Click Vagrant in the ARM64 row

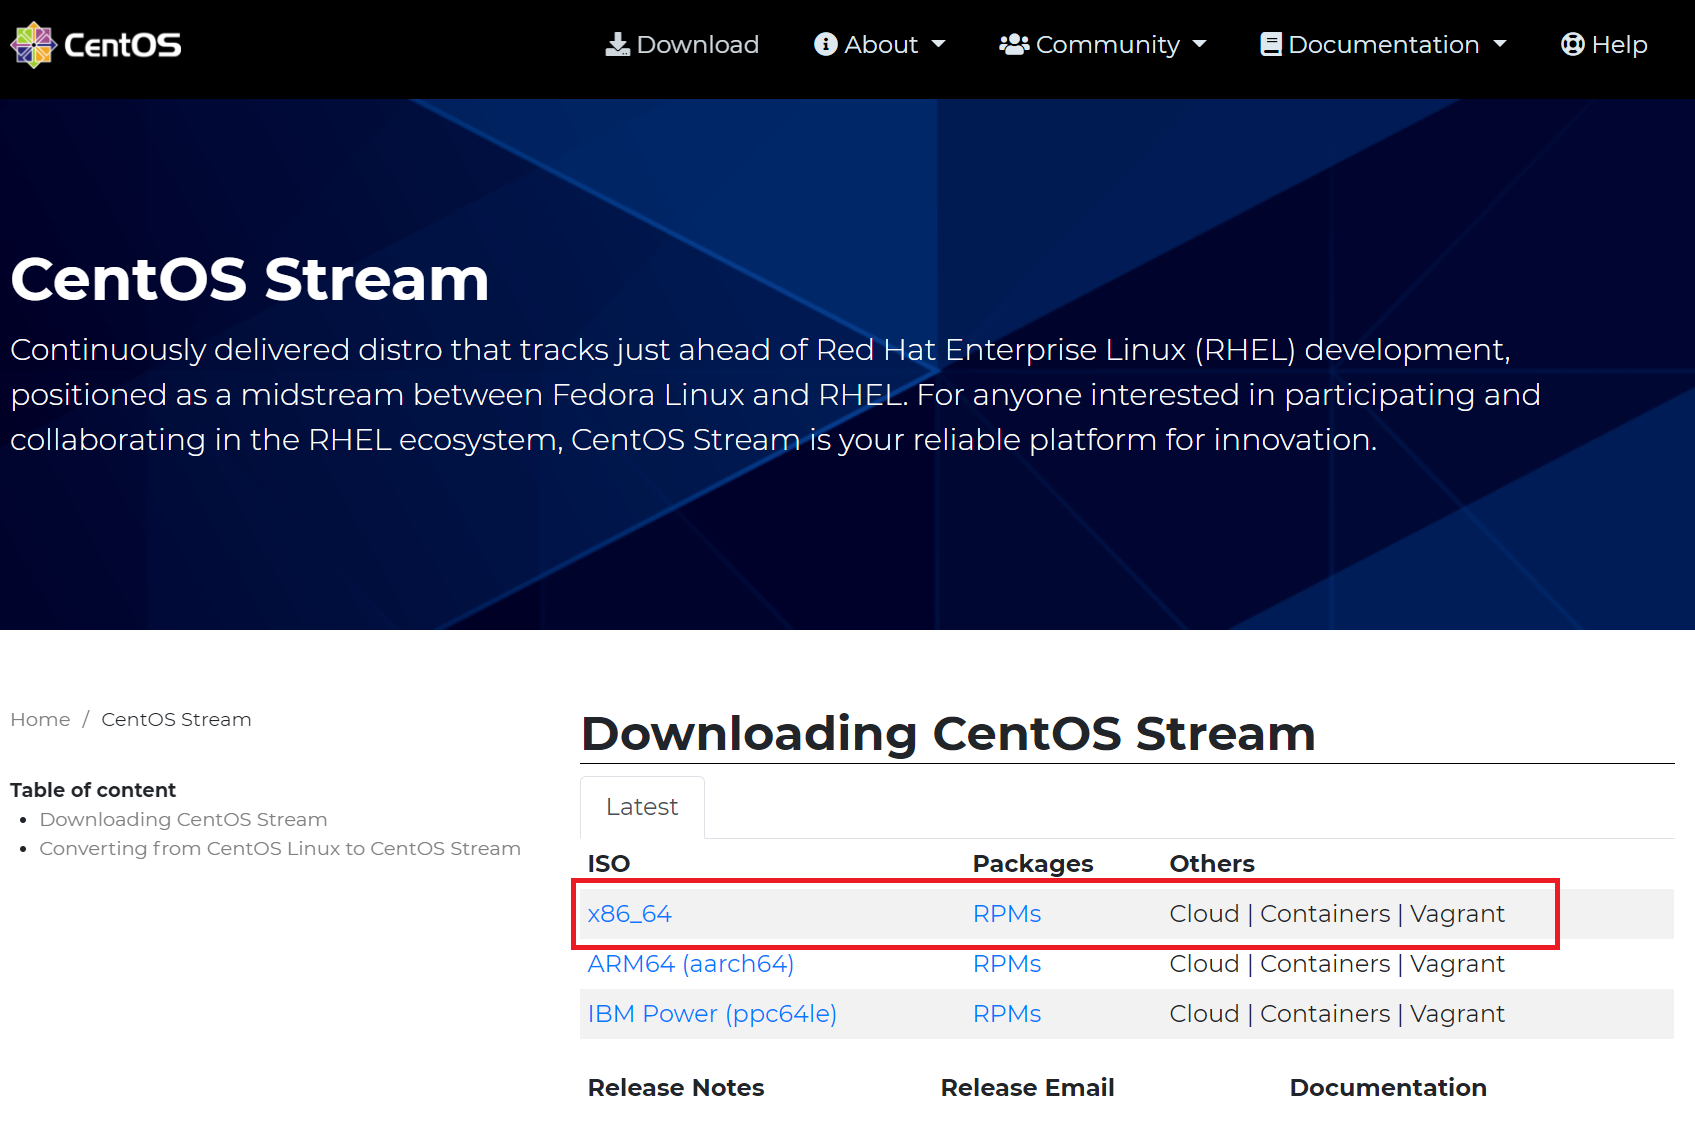tap(1457, 964)
